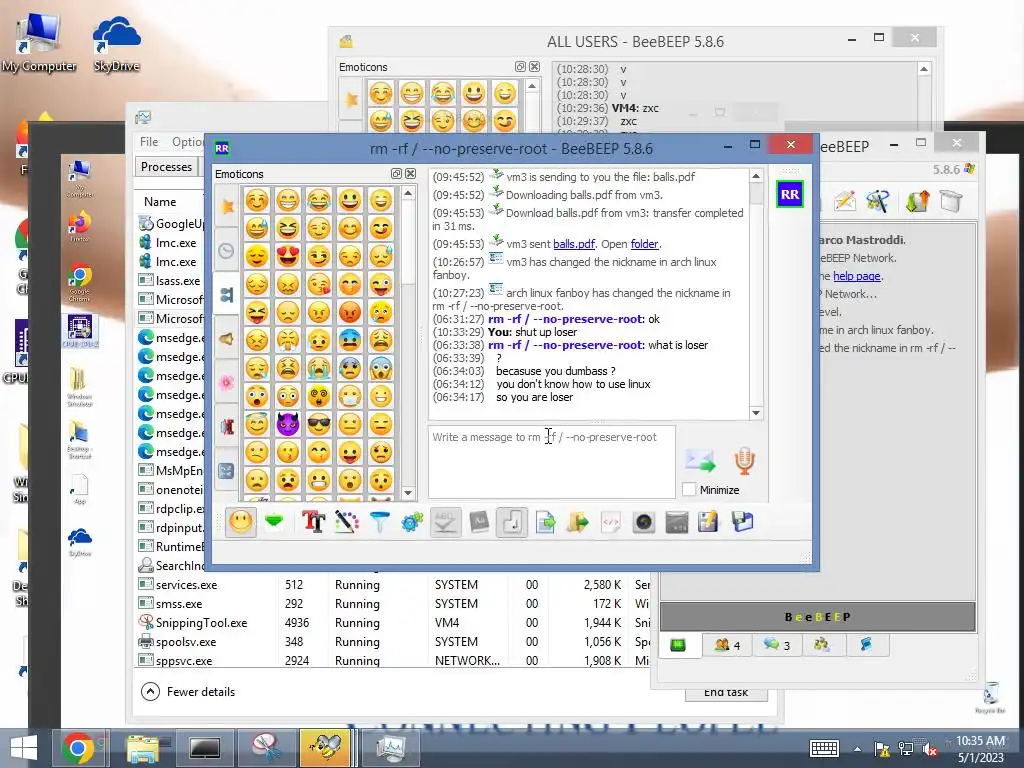This screenshot has width=1024, height=768.
Task: Select services.exe row in Task Manager
Action: point(393,584)
